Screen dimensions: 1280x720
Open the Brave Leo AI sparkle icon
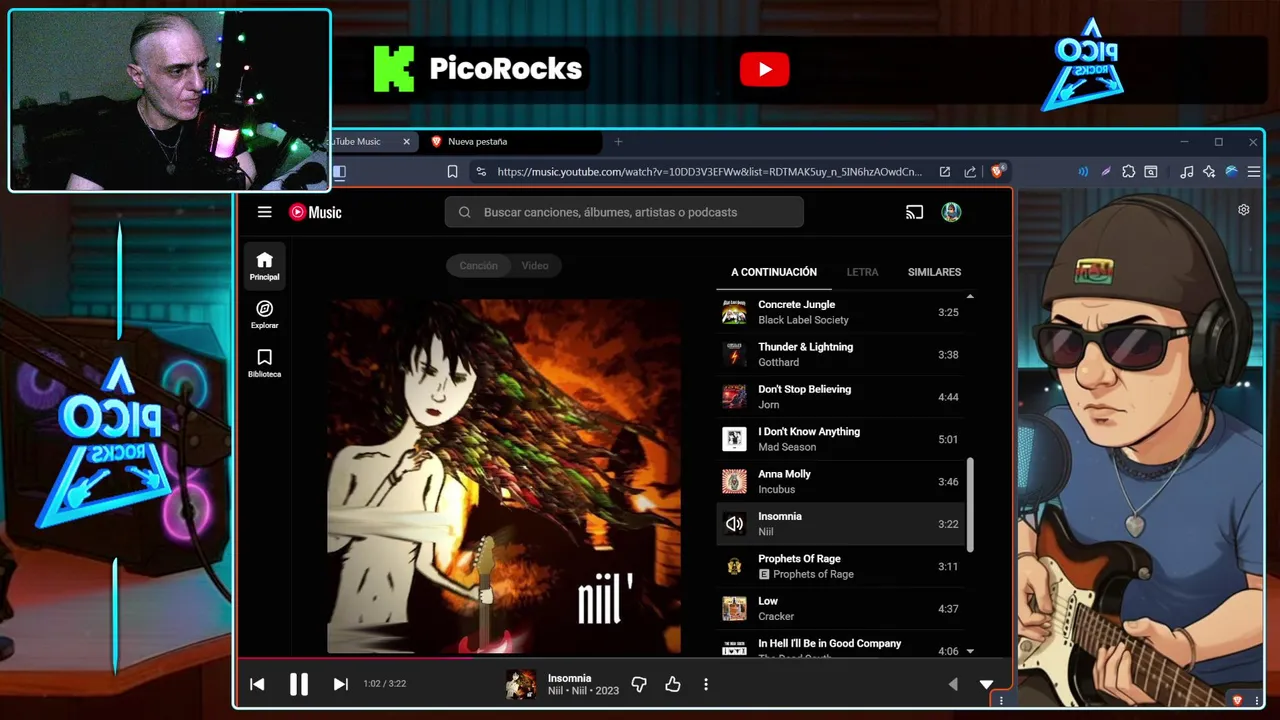(x=1209, y=172)
